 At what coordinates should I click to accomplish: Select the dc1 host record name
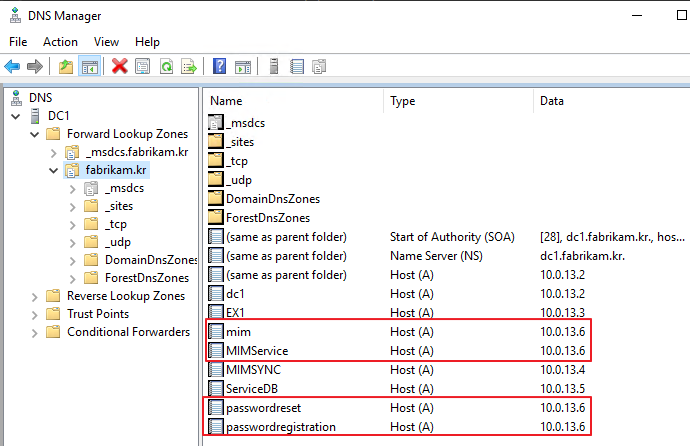(235, 293)
